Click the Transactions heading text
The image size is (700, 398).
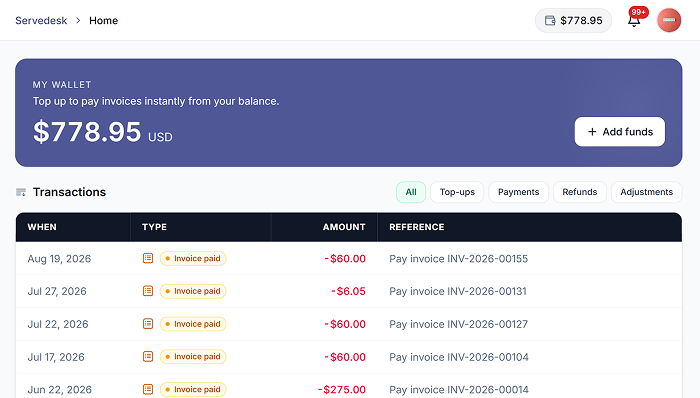(69, 192)
